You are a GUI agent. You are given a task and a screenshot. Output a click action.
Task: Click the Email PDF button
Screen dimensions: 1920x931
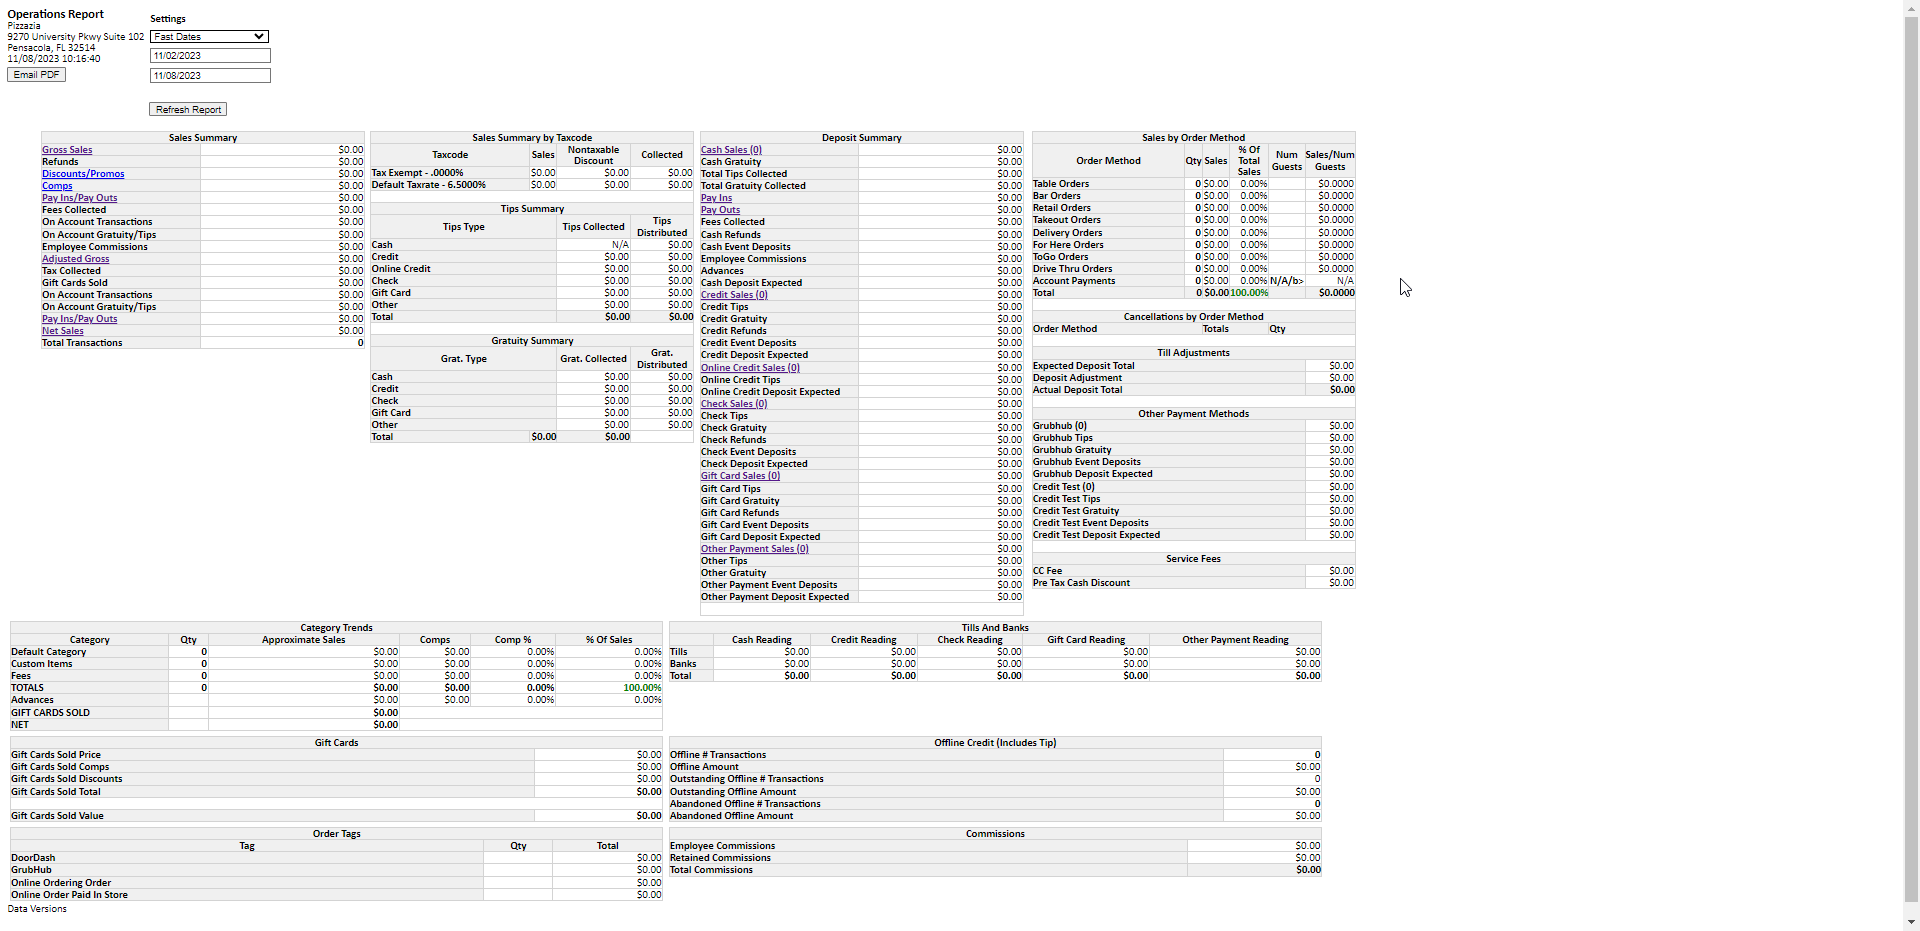[x=37, y=75]
